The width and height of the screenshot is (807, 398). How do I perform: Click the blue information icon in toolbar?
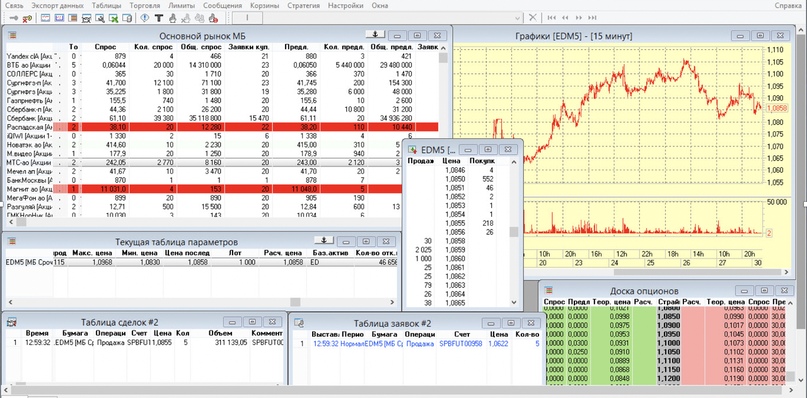pos(145,18)
